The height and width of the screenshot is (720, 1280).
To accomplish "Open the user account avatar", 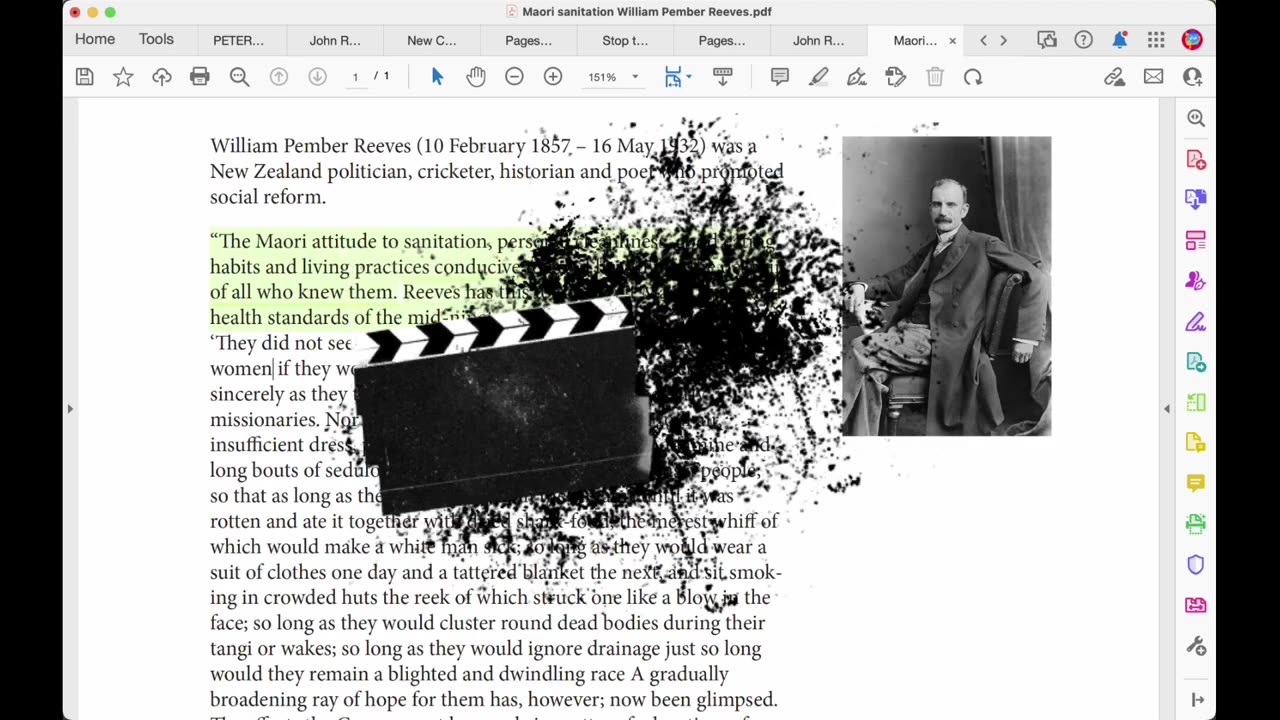I will coord(1192,40).
